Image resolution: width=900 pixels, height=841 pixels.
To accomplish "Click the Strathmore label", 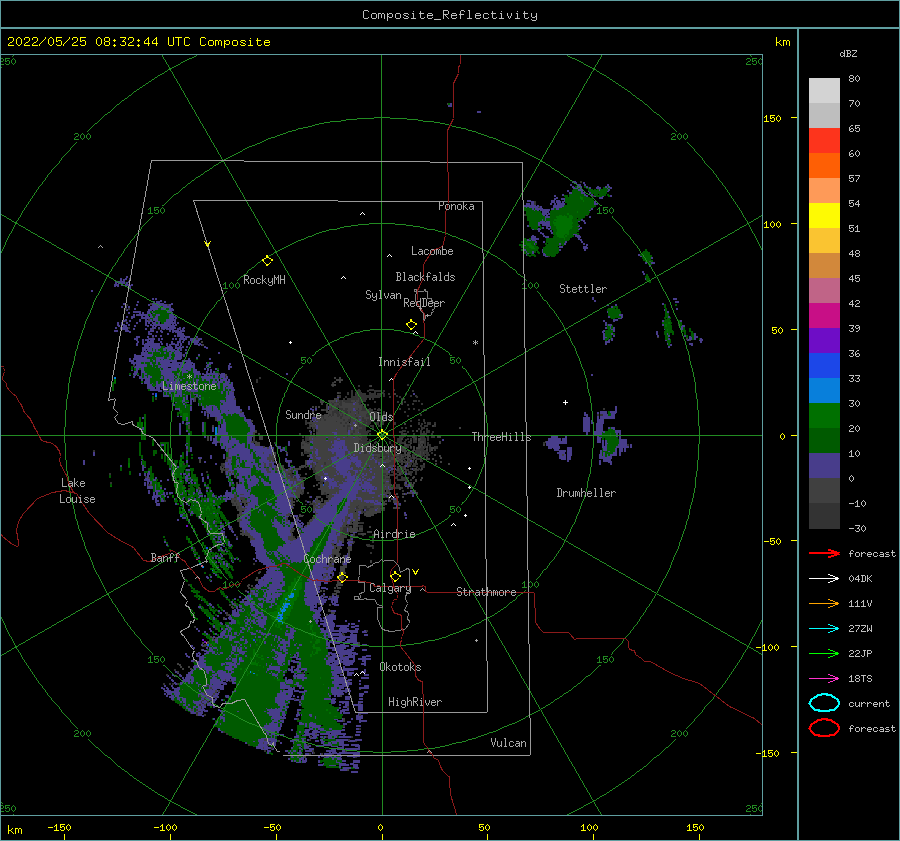I will click(x=486, y=592).
